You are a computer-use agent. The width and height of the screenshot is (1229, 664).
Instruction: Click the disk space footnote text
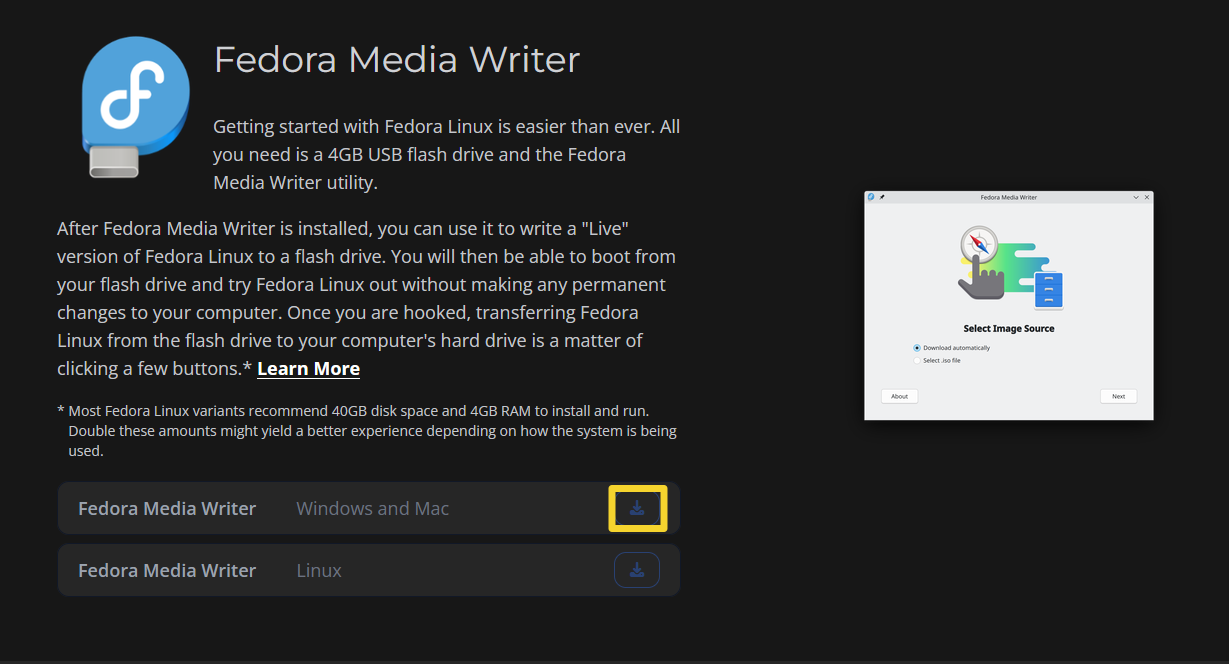367,431
